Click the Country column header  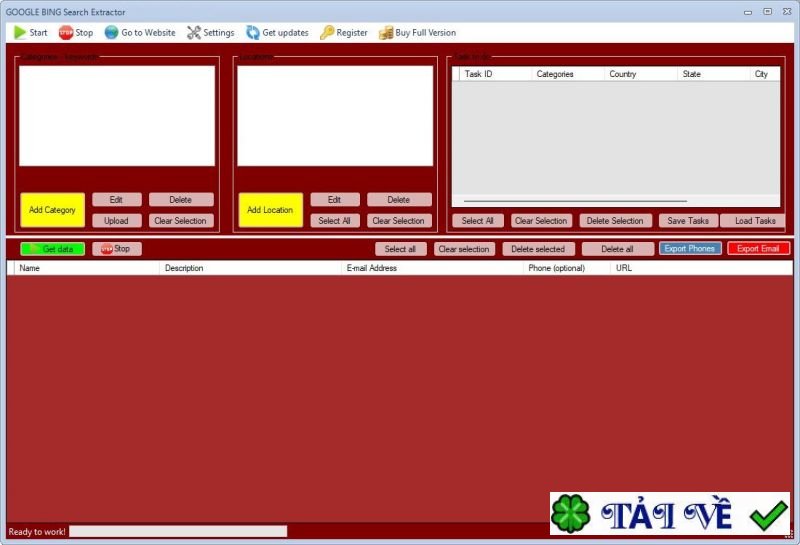pyautogui.click(x=641, y=74)
